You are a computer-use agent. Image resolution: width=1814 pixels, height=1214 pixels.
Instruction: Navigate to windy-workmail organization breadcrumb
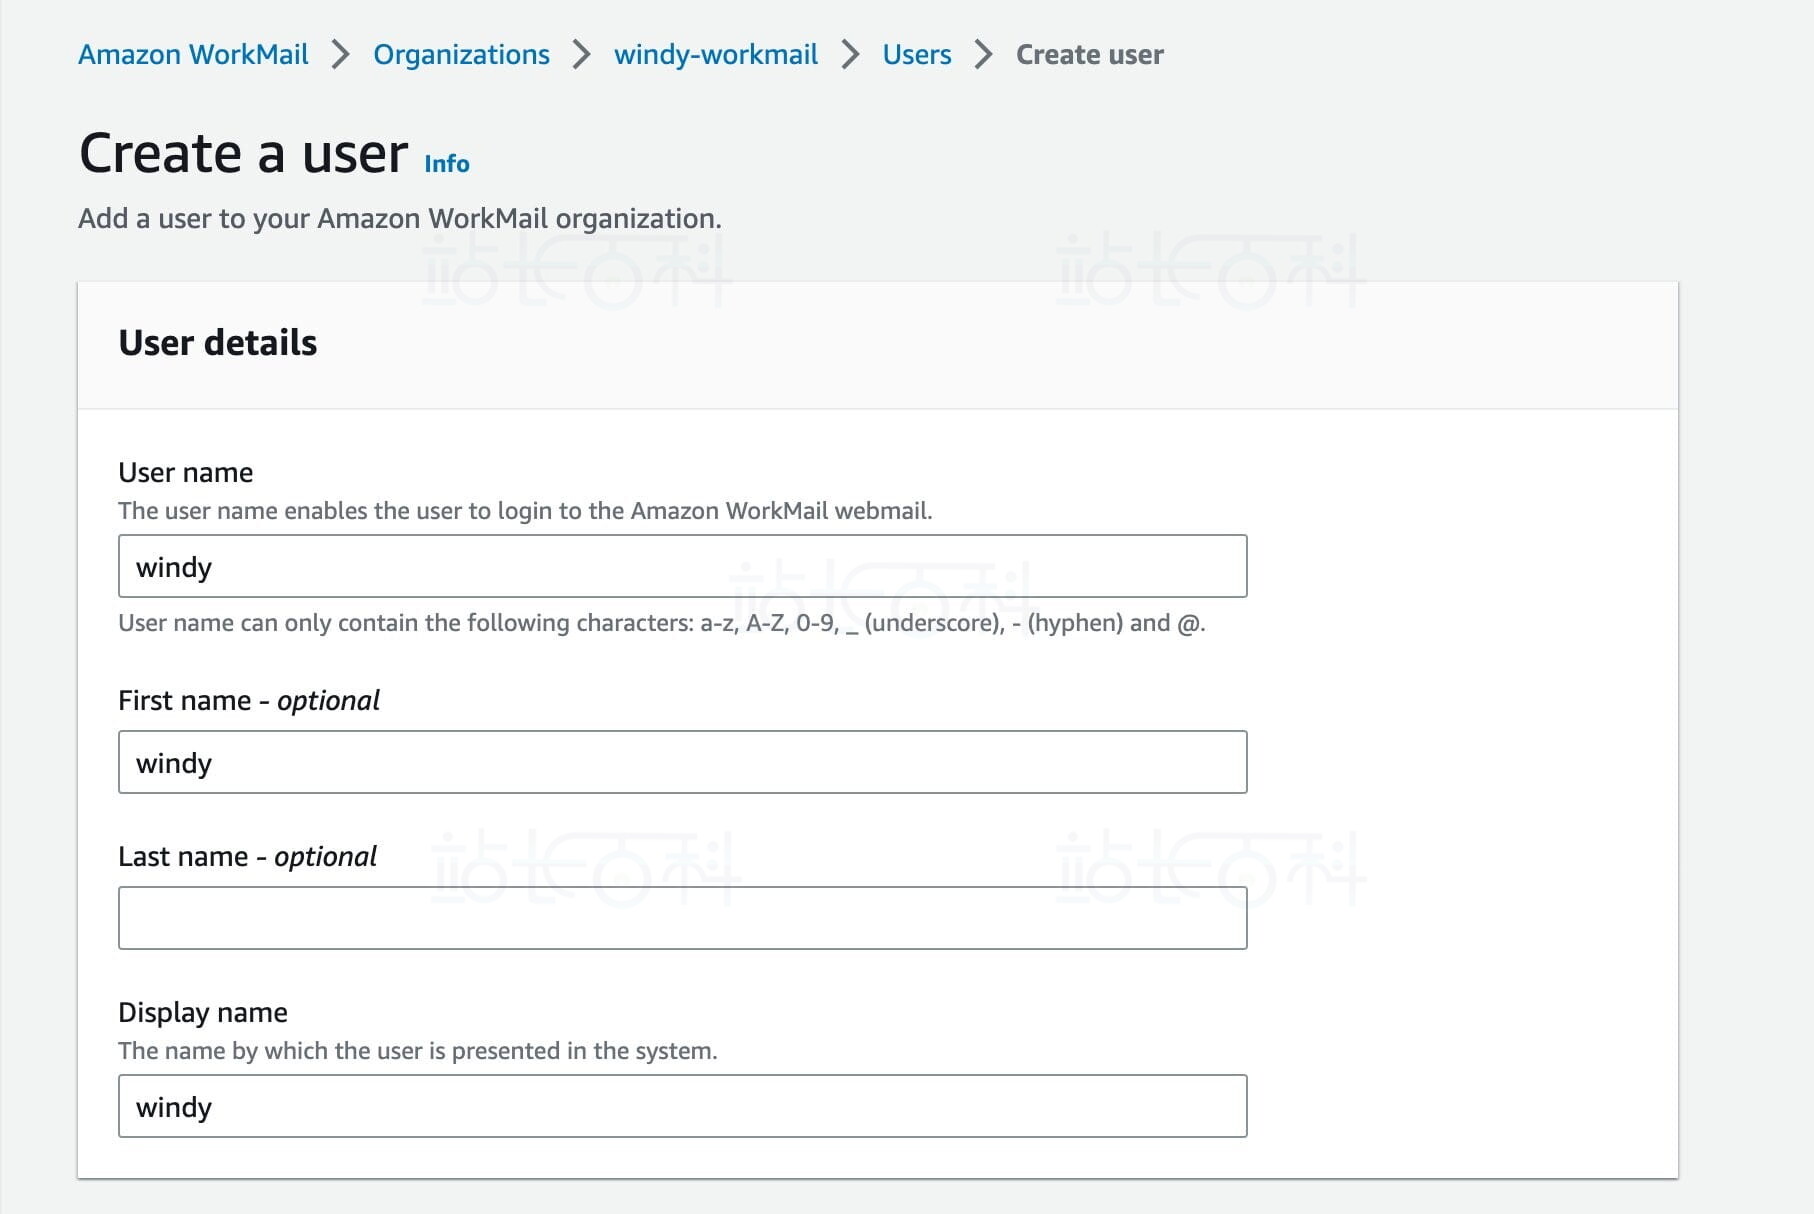coord(715,54)
